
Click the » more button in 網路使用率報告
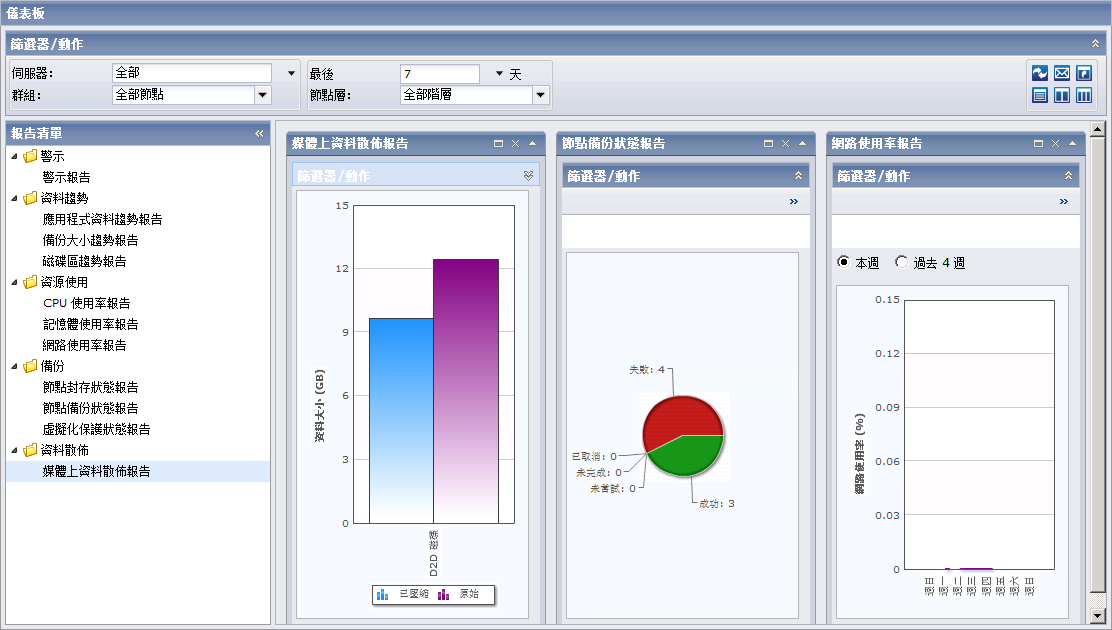pyautogui.click(x=1064, y=201)
